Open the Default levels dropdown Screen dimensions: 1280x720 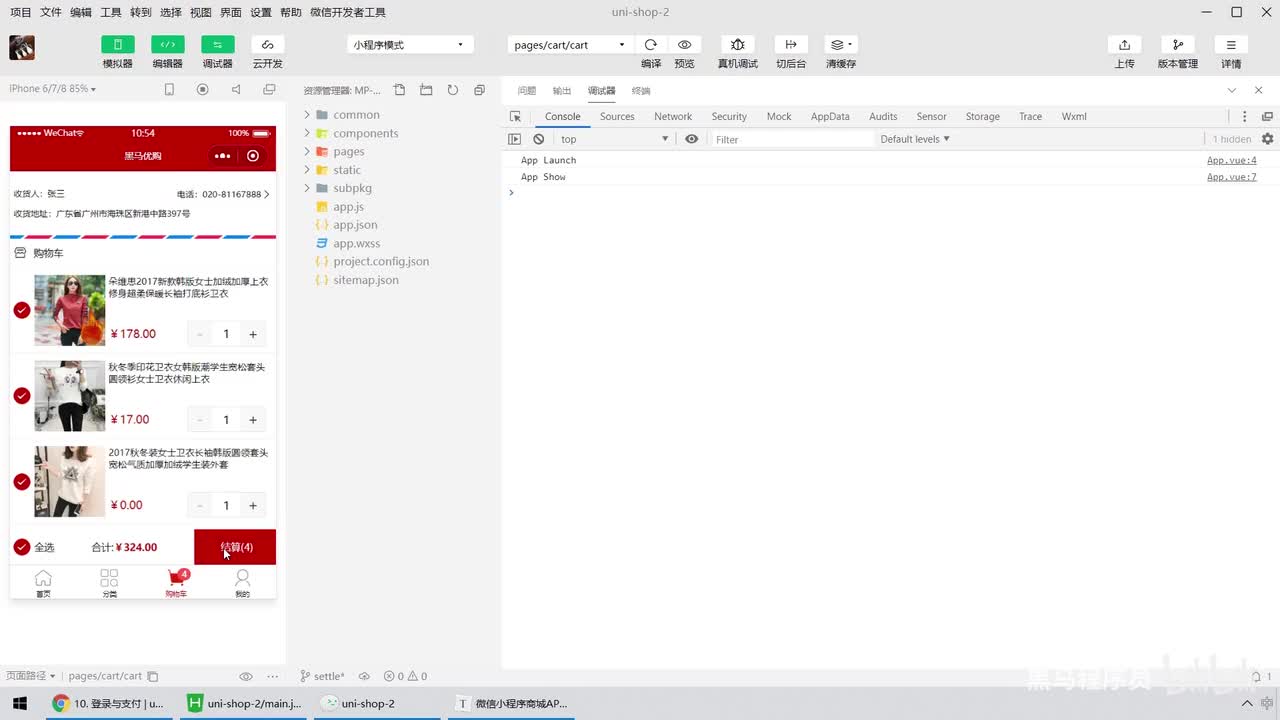pos(915,139)
